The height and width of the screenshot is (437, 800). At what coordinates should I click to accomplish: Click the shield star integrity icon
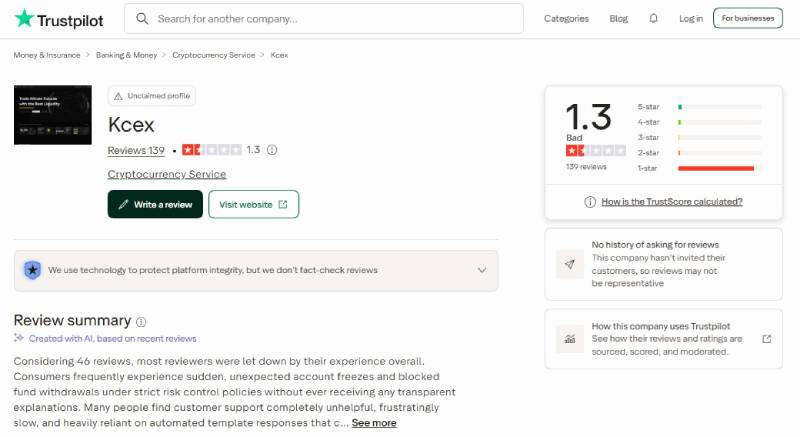point(33,270)
